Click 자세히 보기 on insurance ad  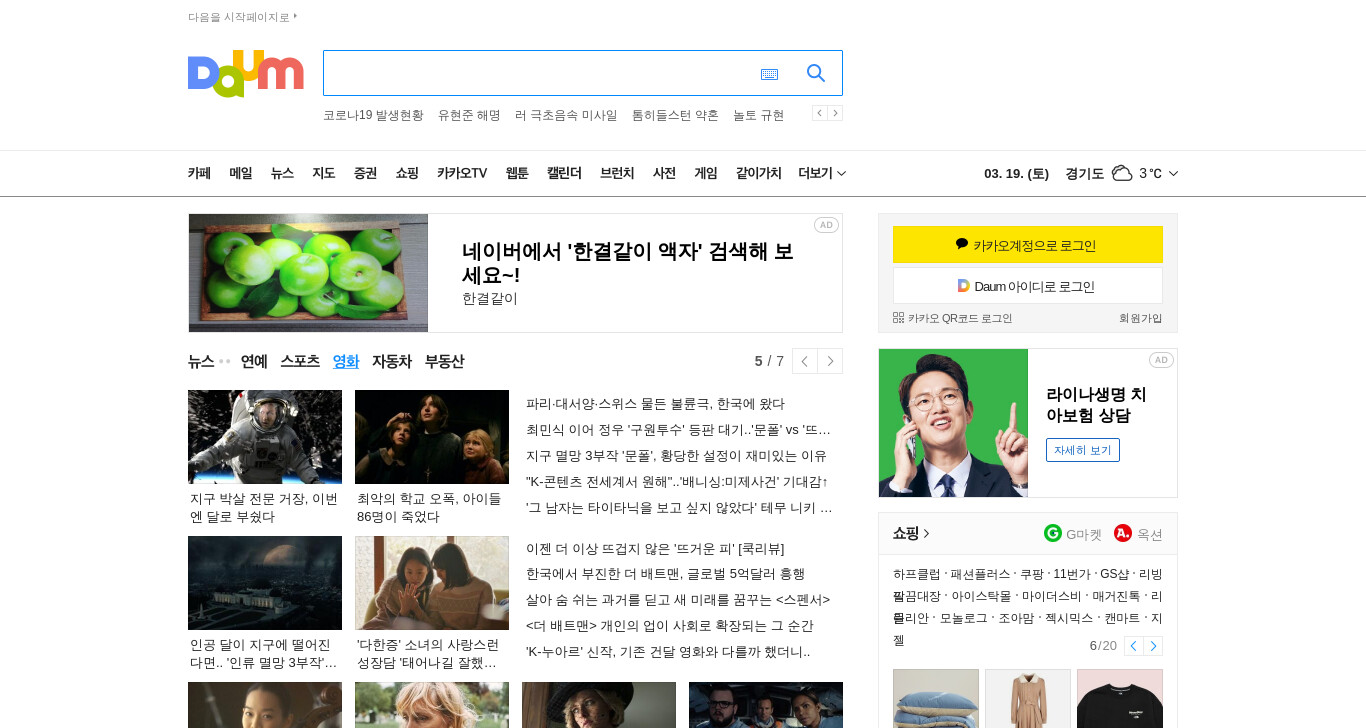coord(1083,450)
